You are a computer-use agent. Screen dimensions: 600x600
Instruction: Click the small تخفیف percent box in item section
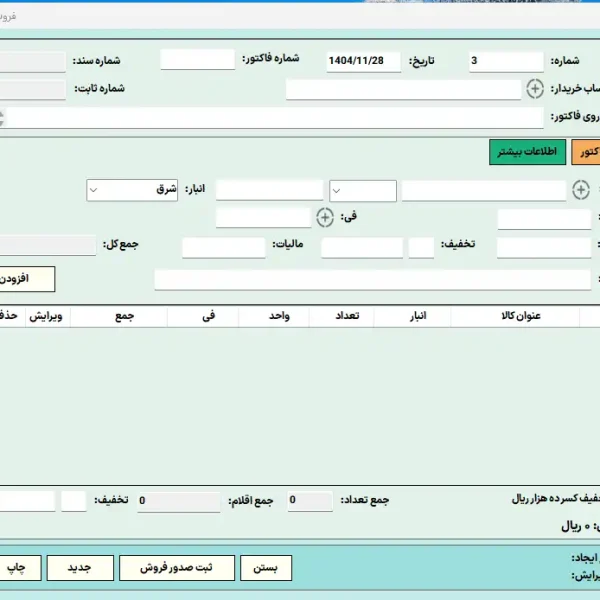pyautogui.click(x=421, y=248)
